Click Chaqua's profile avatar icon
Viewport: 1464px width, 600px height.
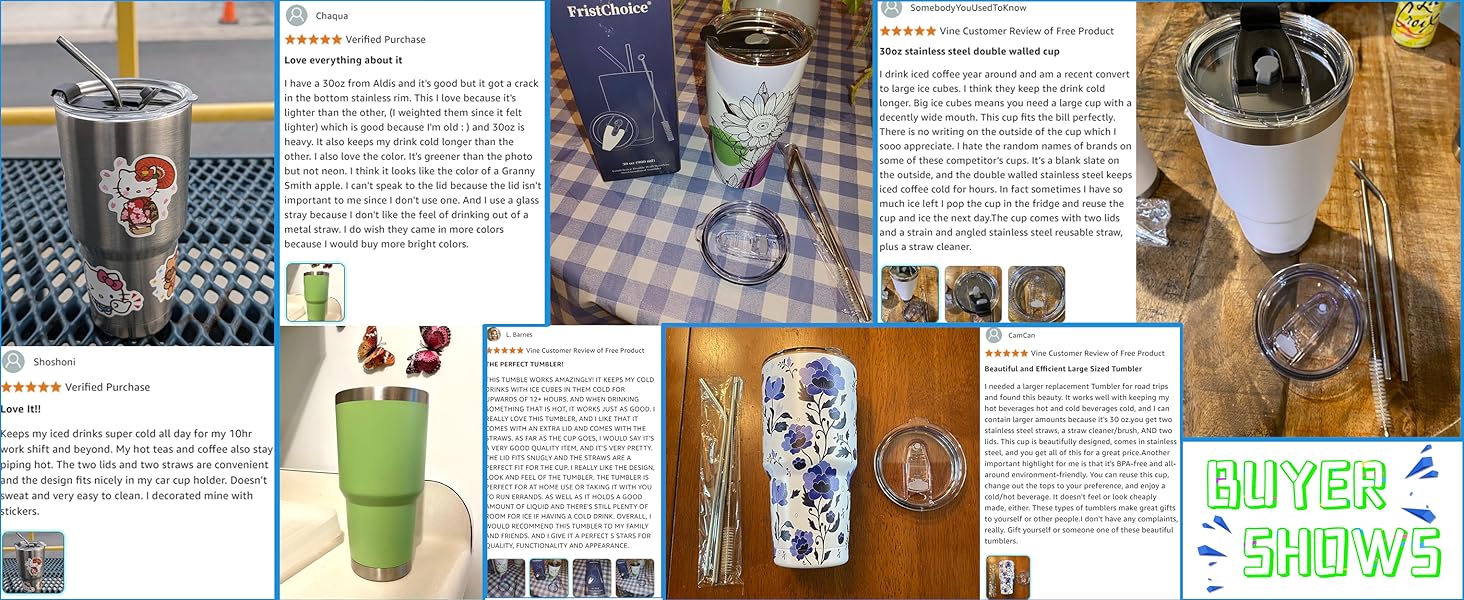click(x=296, y=15)
